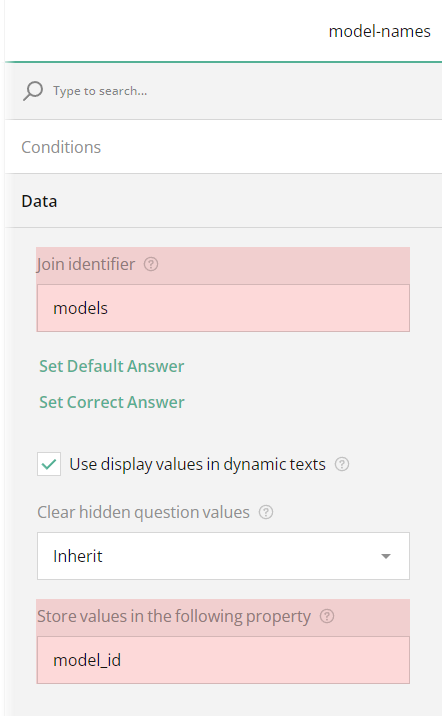Click the Join identifier label

[86, 264]
